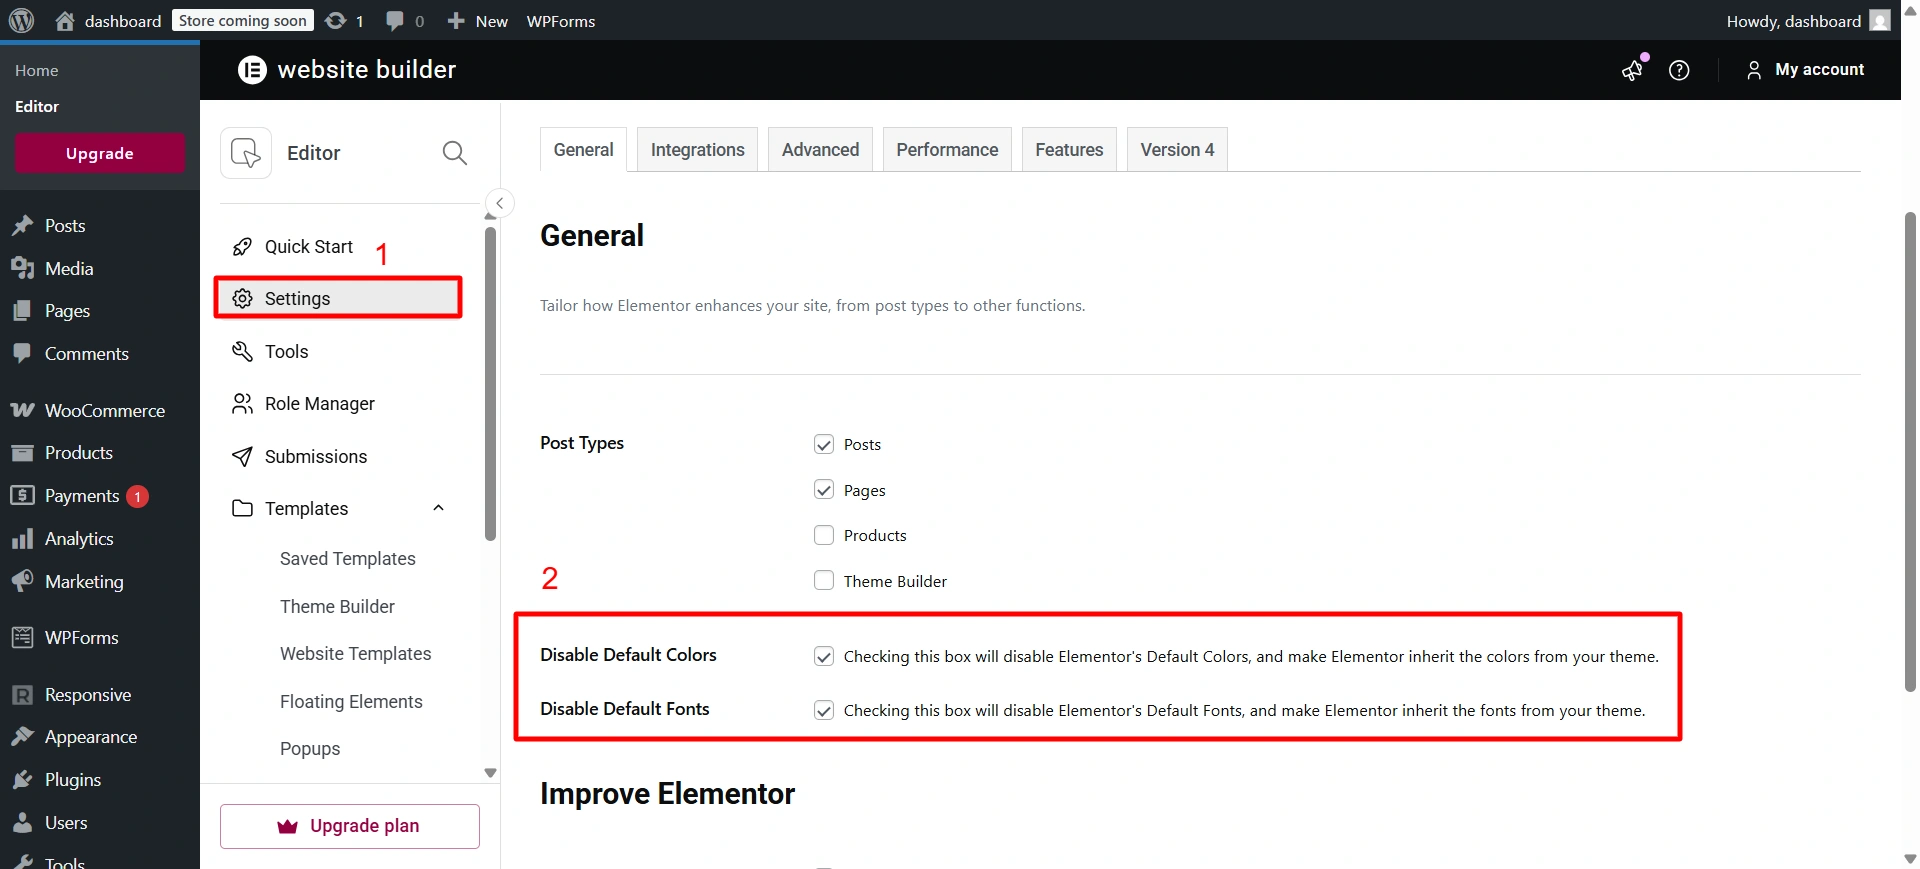Screen dimensions: 1920x869
Task: Open WPForms in the admin bar
Action: pyautogui.click(x=561, y=21)
